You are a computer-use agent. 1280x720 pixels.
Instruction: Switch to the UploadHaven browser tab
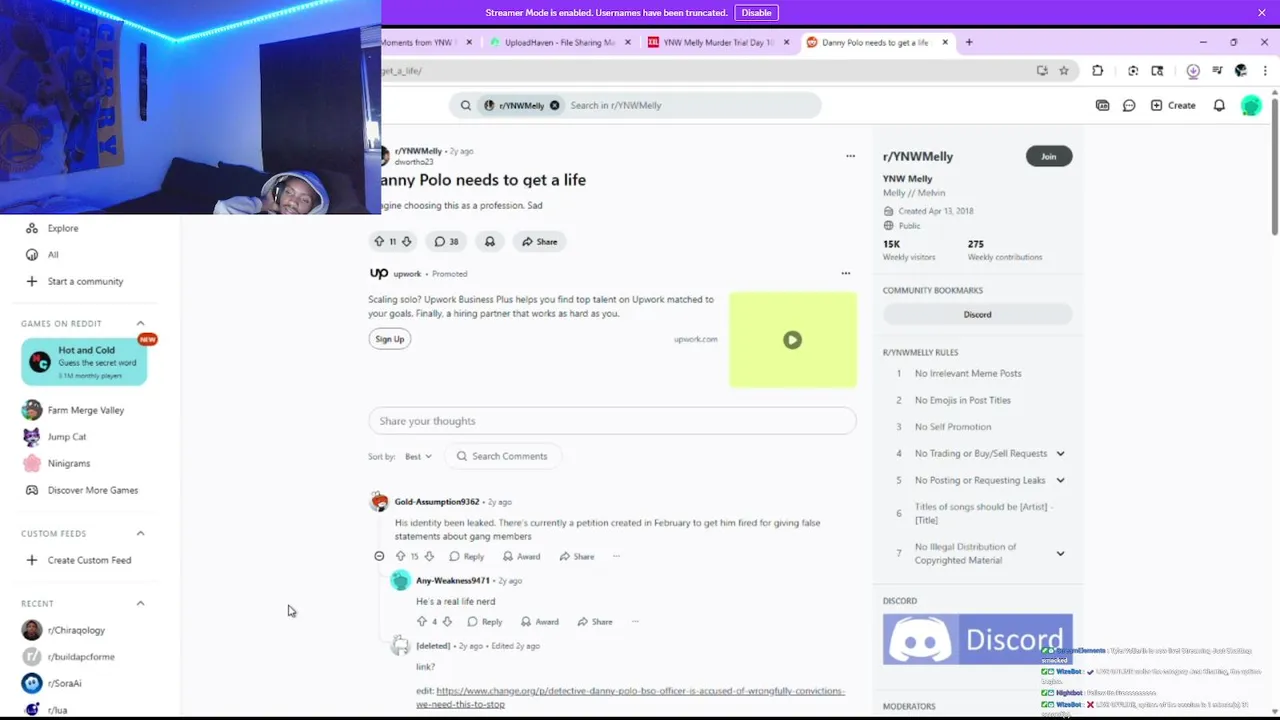point(560,42)
